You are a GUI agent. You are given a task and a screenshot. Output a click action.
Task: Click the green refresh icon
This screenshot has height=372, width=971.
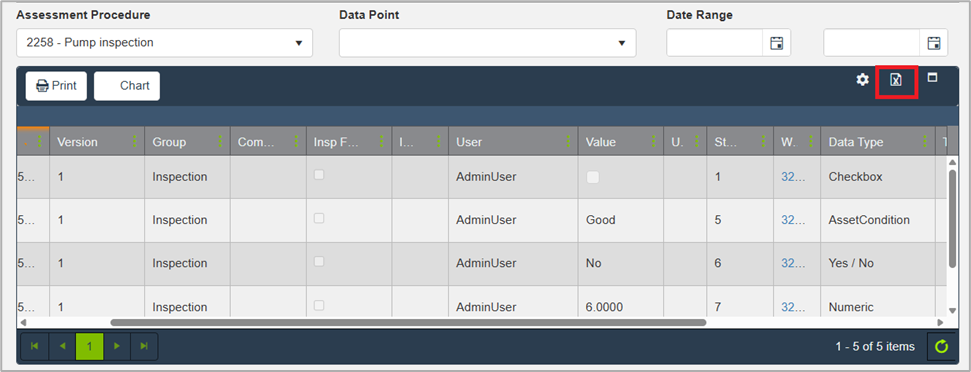941,347
